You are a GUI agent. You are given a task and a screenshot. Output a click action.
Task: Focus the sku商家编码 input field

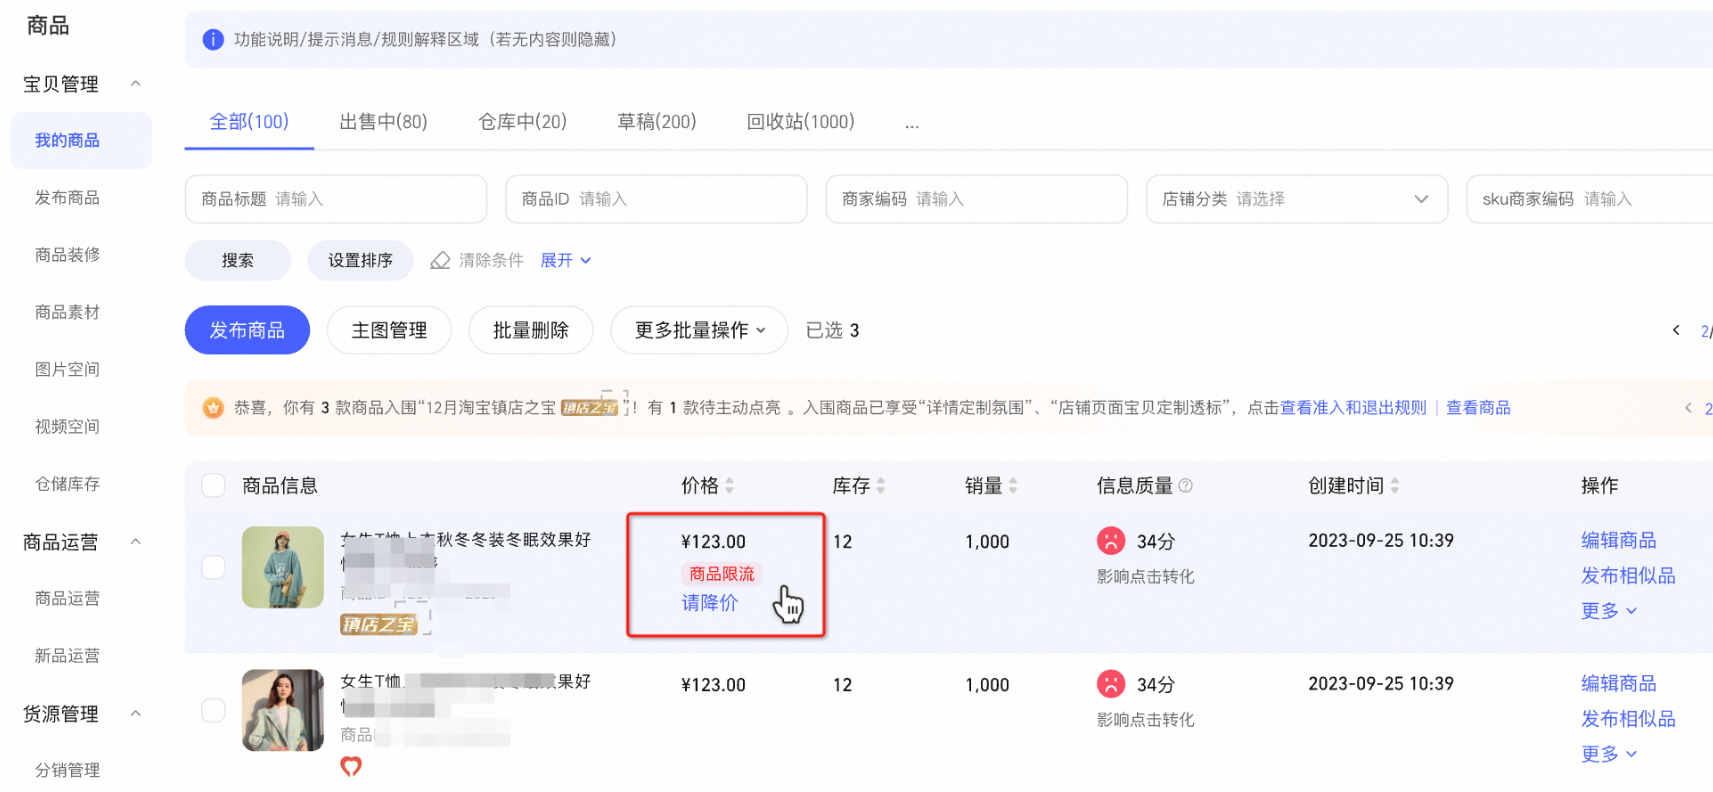click(x=1590, y=199)
